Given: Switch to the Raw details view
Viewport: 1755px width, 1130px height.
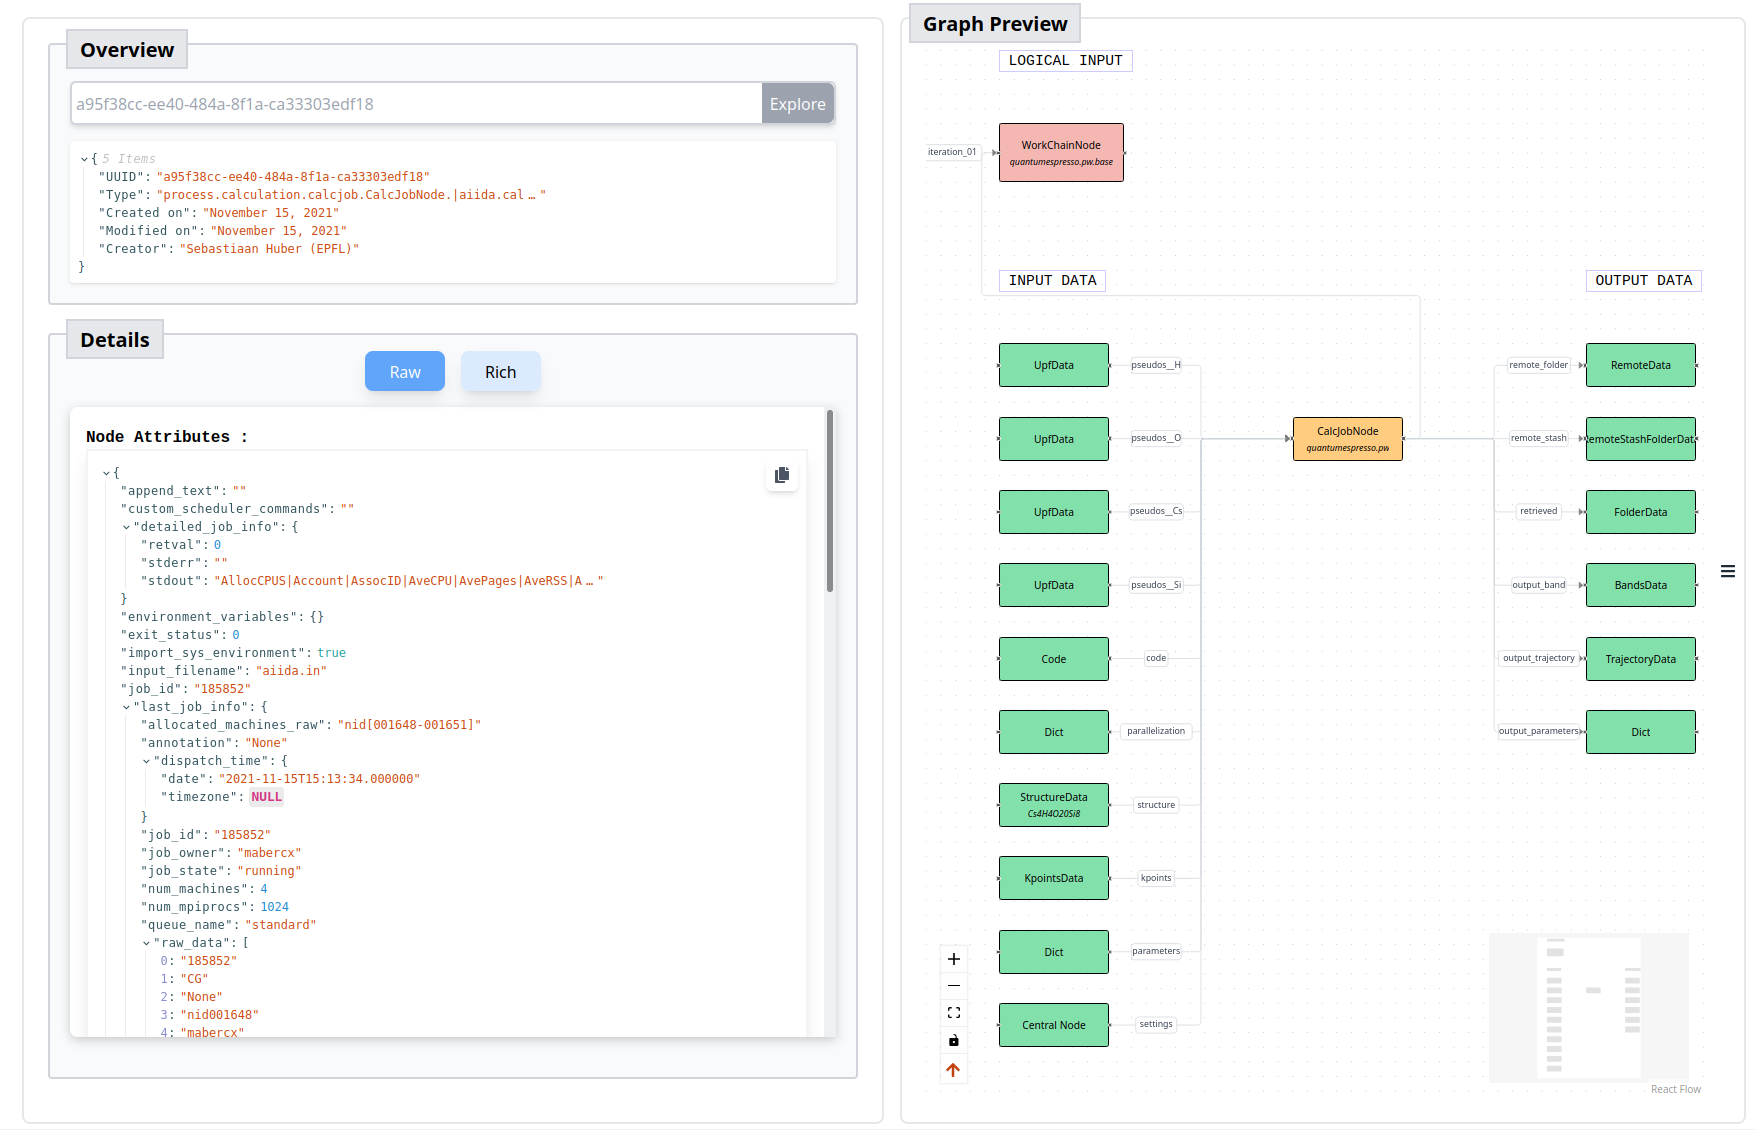Looking at the screenshot, I should [405, 372].
